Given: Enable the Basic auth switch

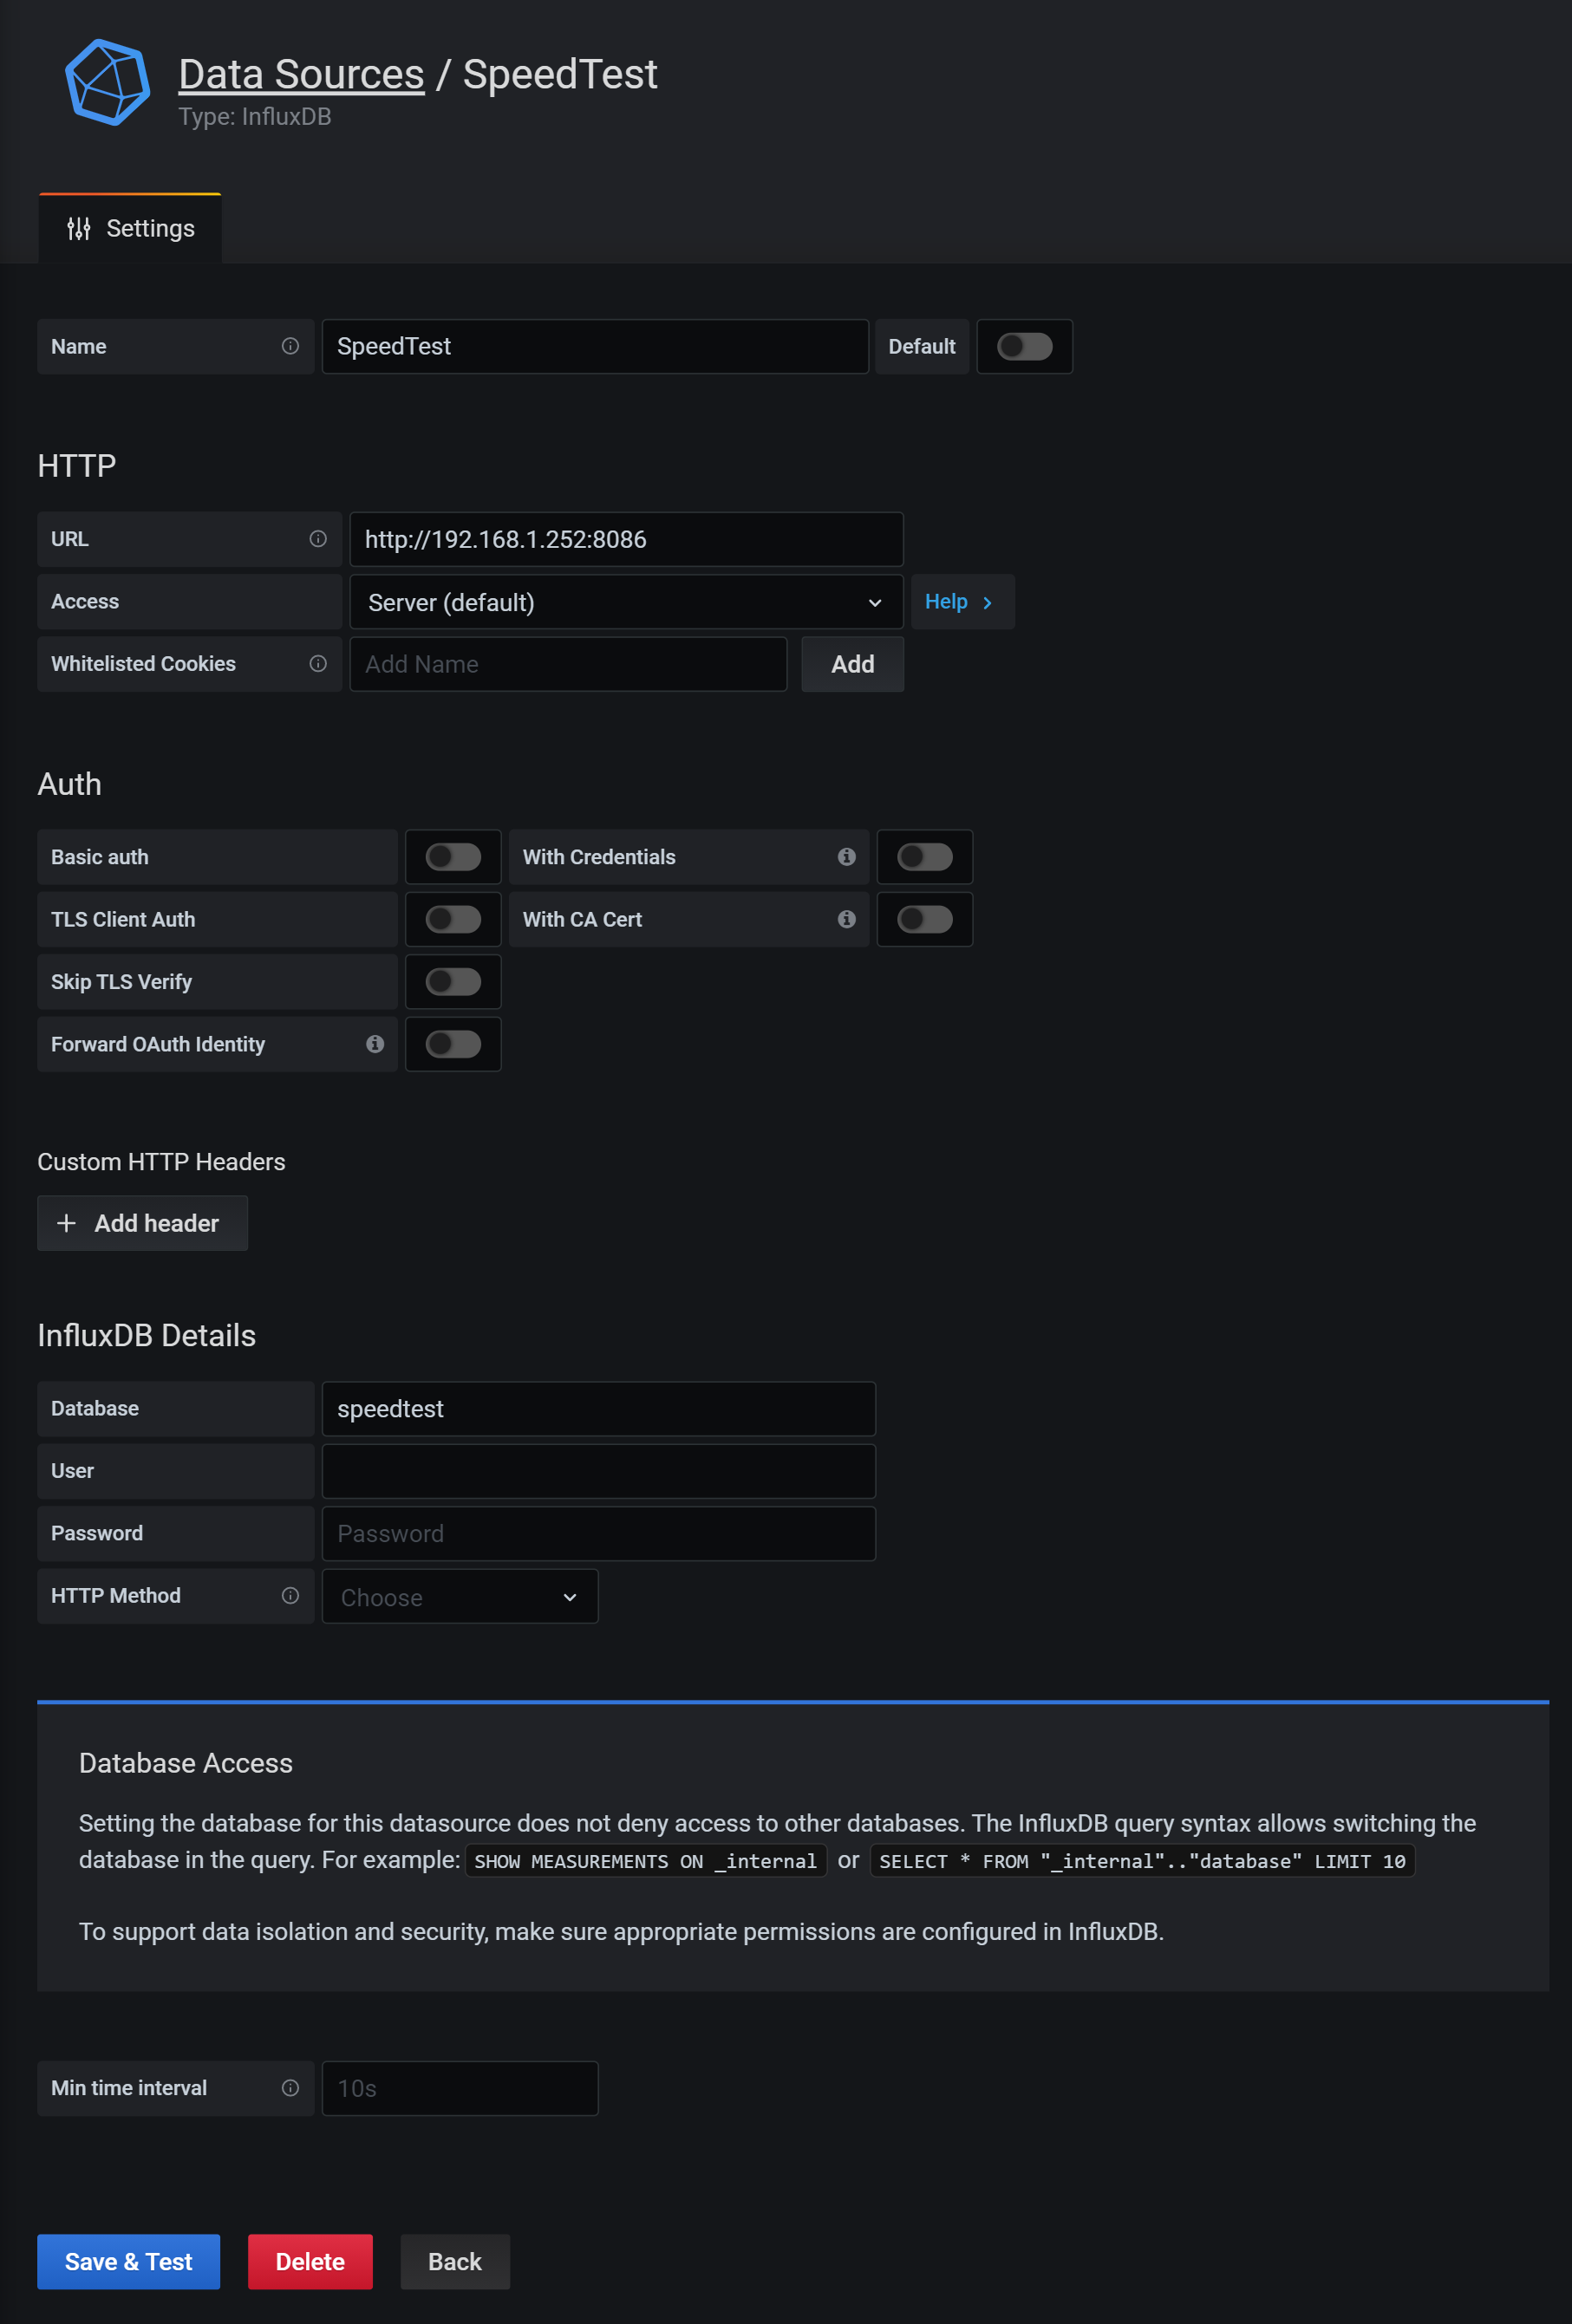Looking at the screenshot, I should coord(453,857).
